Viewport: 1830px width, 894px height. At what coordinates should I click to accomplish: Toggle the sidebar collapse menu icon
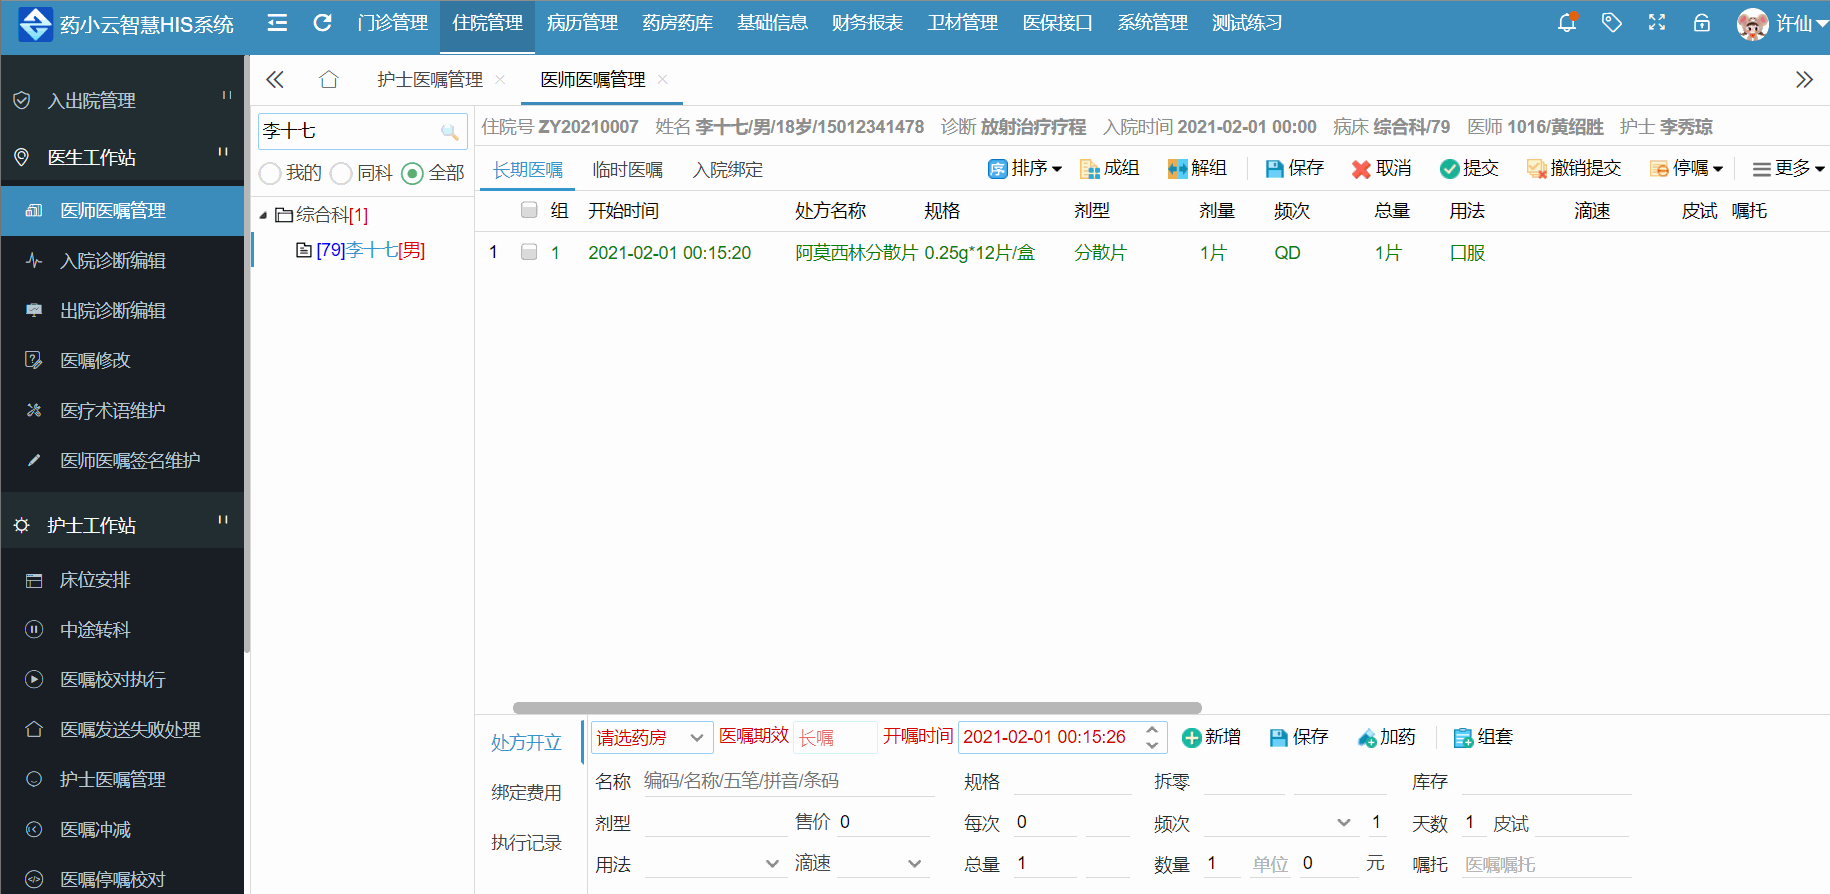[277, 23]
